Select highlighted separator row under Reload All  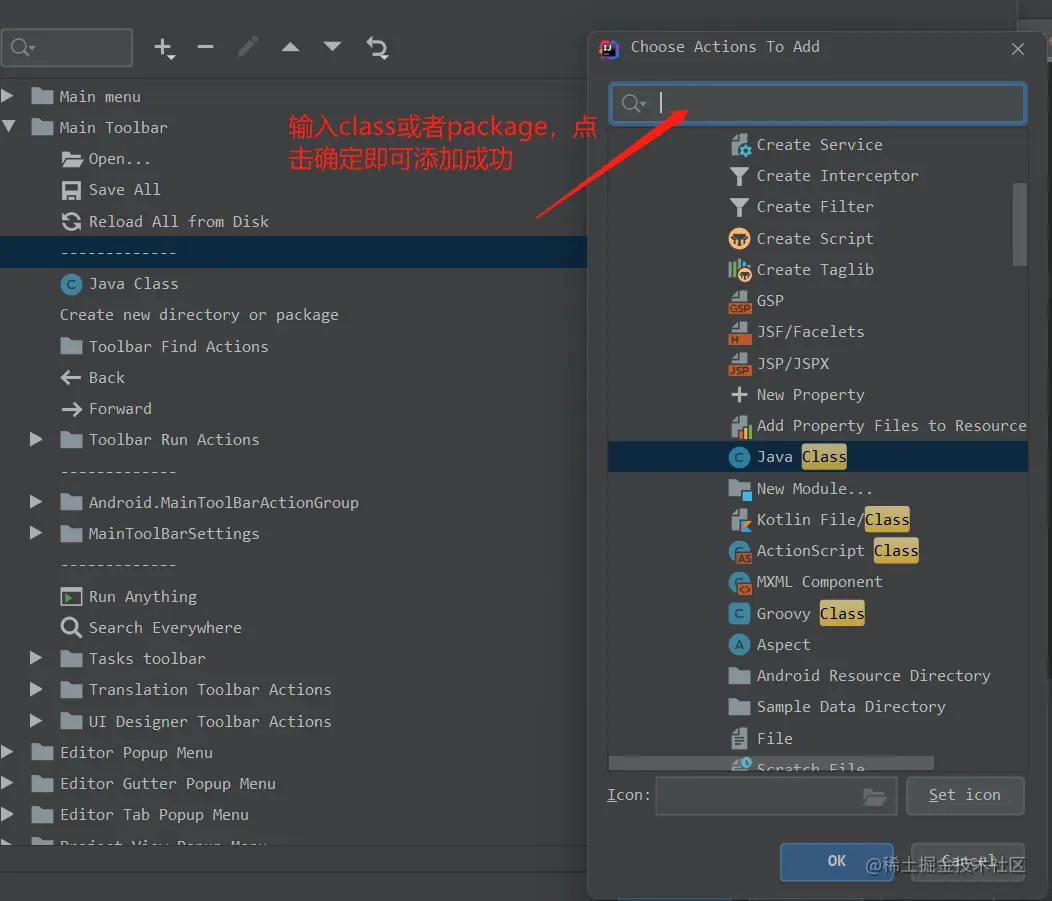tap(293, 252)
